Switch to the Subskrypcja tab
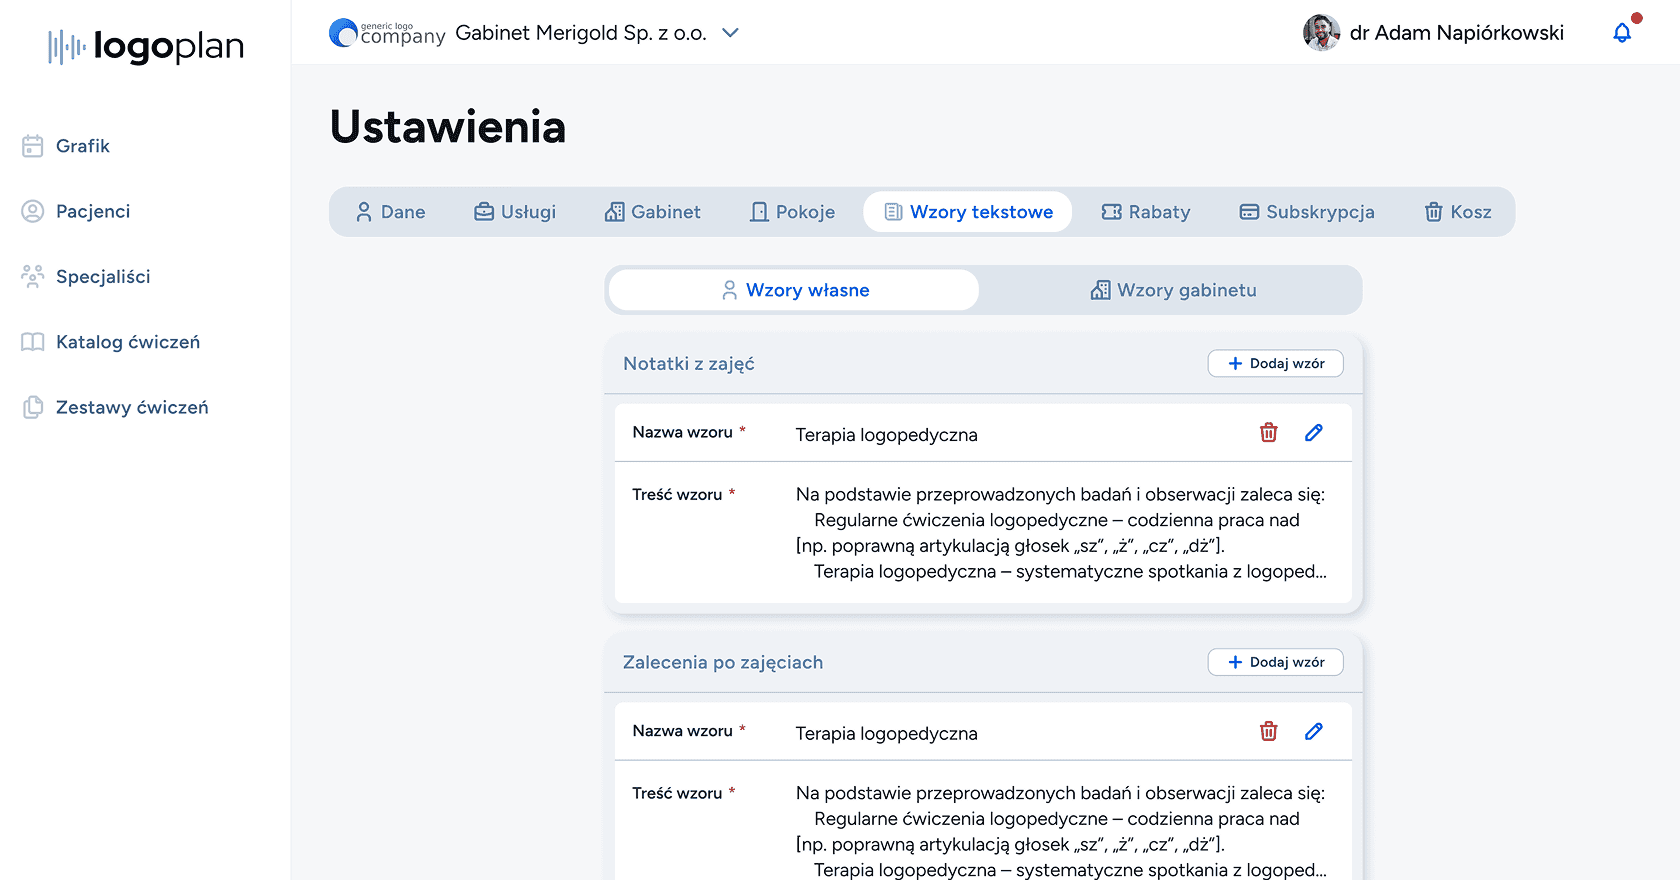This screenshot has height=880, width=1680. pyautogui.click(x=1307, y=212)
